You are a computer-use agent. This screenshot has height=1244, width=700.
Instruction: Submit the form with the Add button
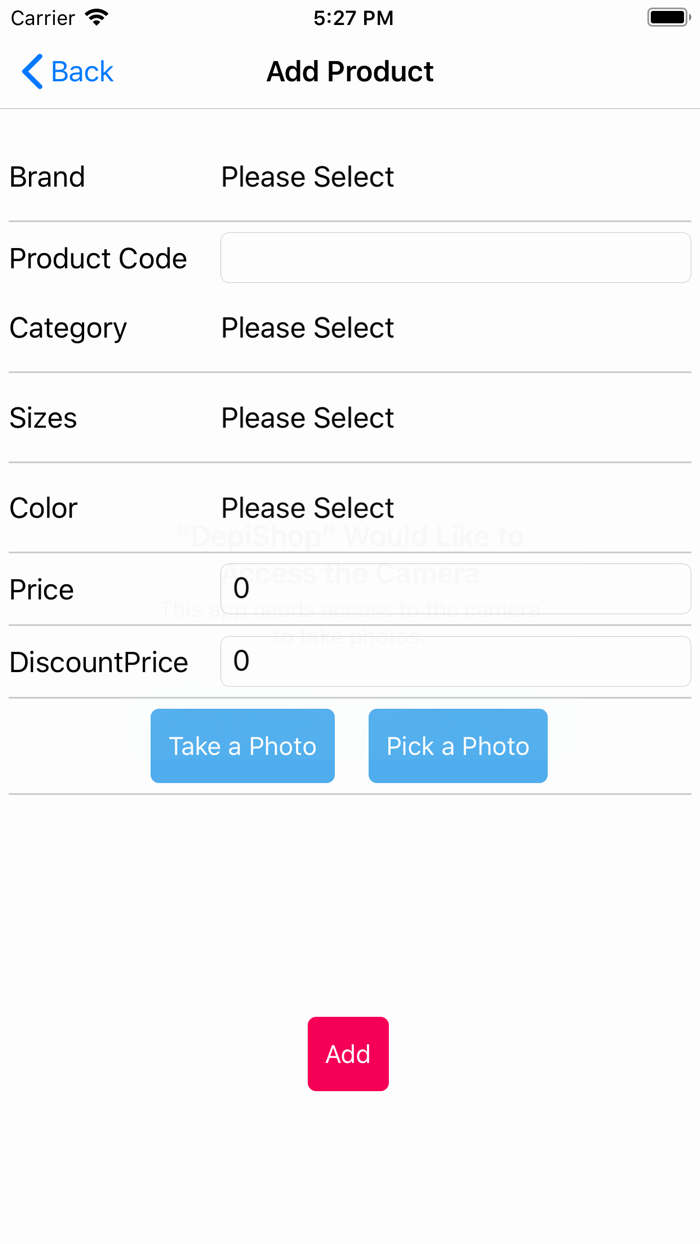click(348, 1054)
